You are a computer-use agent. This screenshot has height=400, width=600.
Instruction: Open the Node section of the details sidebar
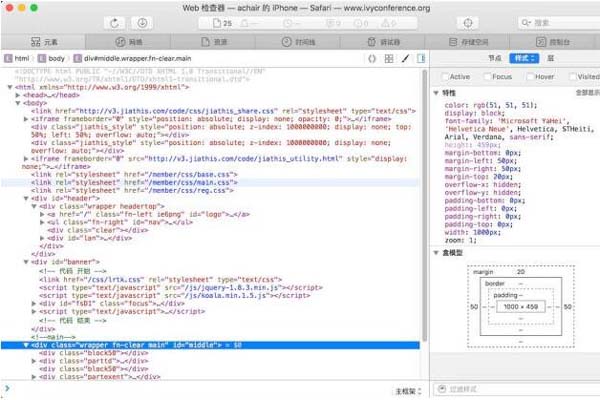(x=494, y=58)
